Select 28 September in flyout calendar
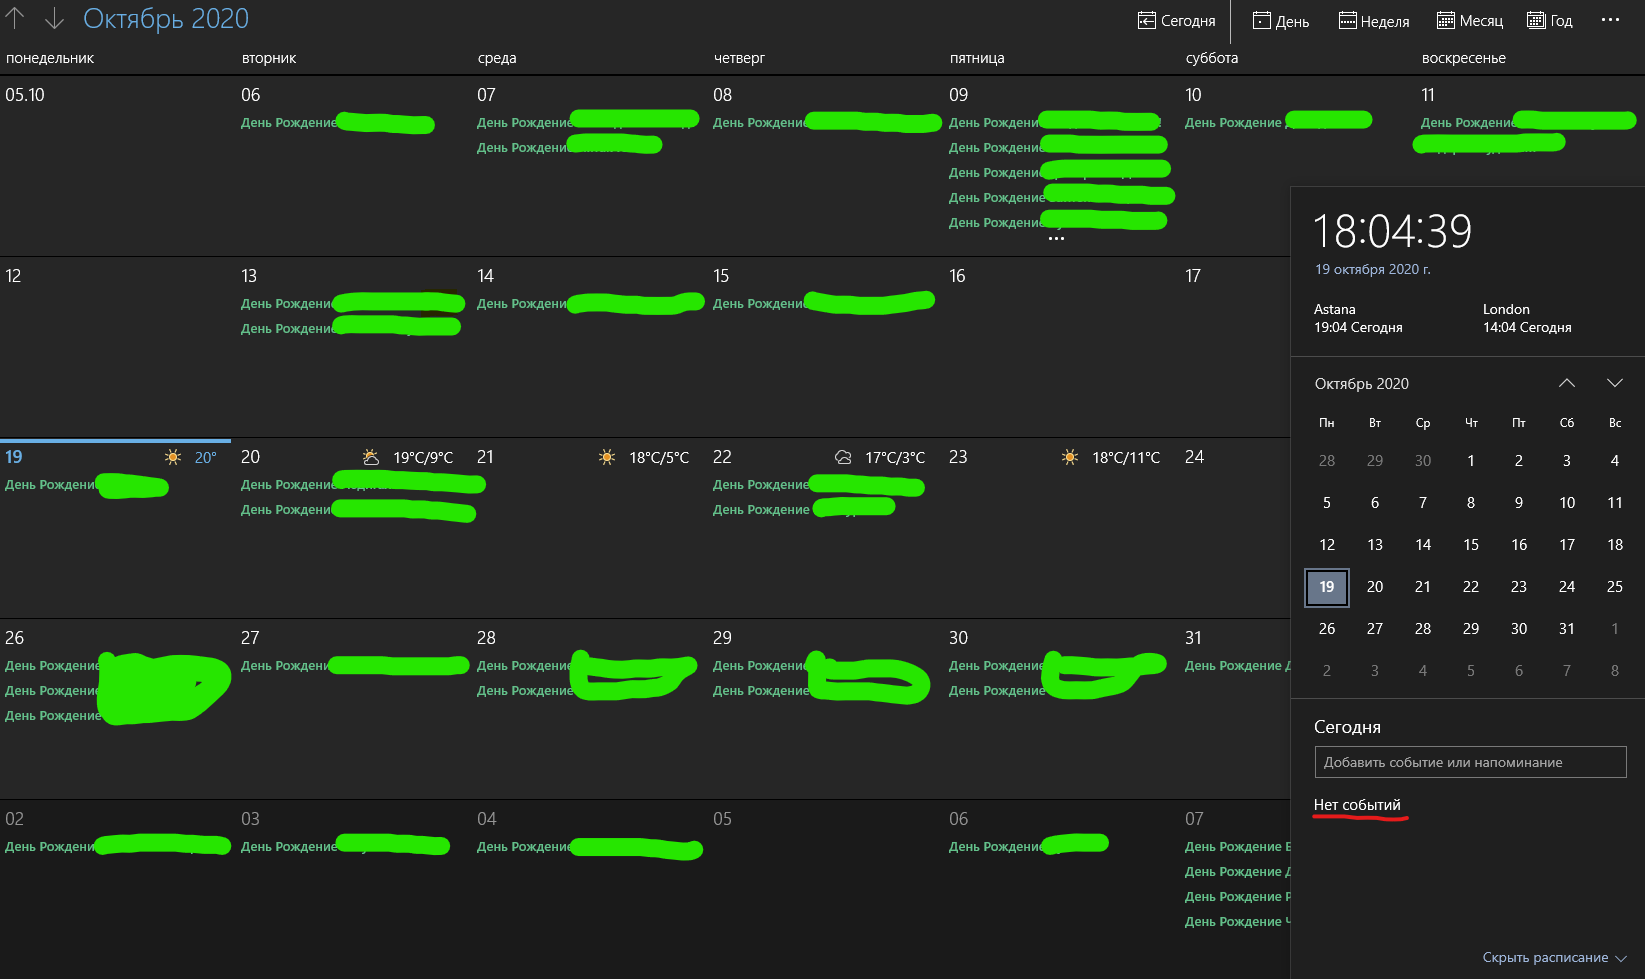The width and height of the screenshot is (1645, 979). point(1327,461)
